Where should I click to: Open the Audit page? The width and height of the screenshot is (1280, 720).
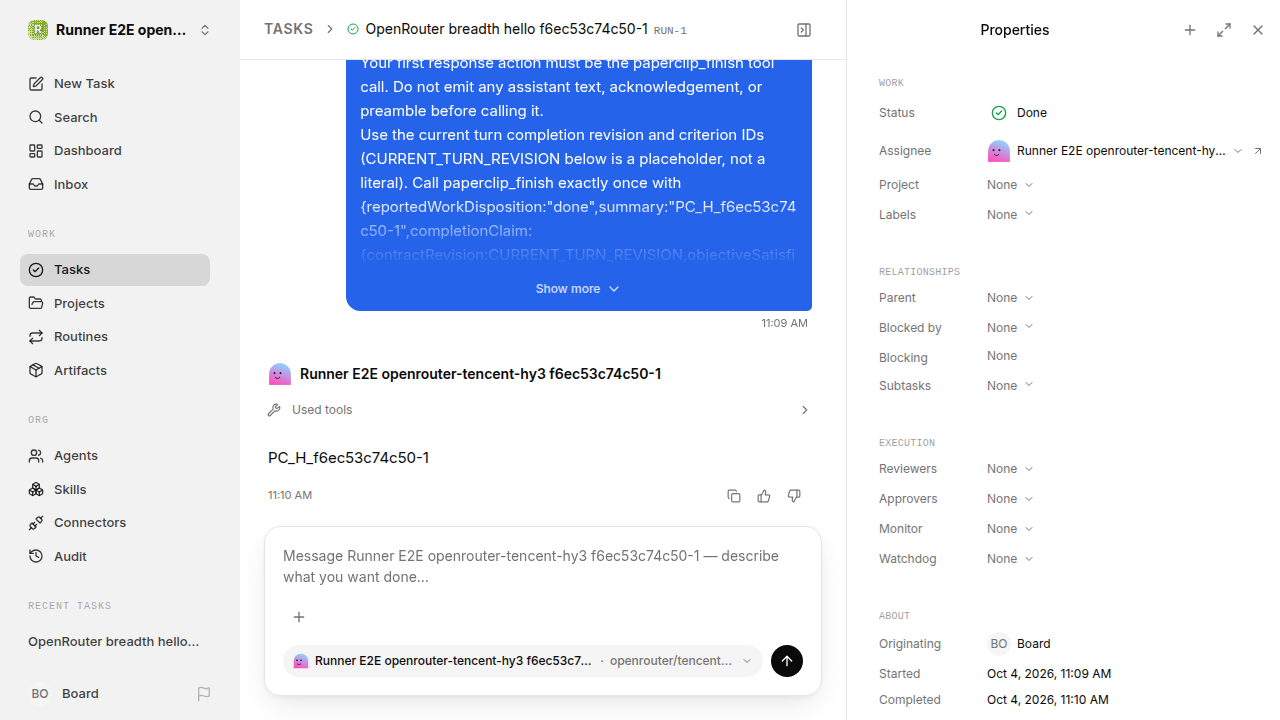tap(115, 556)
